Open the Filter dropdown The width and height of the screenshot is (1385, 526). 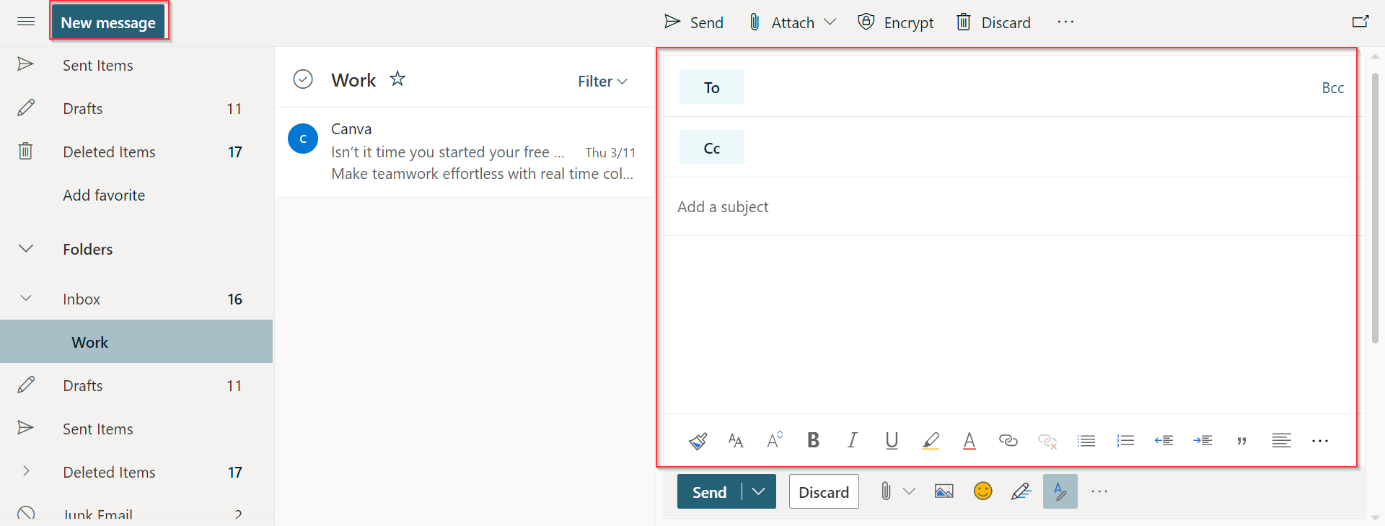click(602, 81)
